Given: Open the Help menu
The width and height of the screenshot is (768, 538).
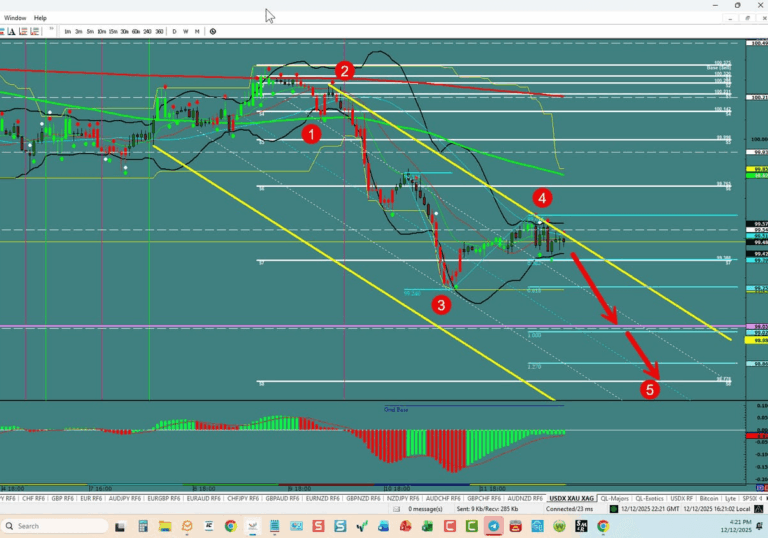Looking at the screenshot, I should tap(40, 18).
